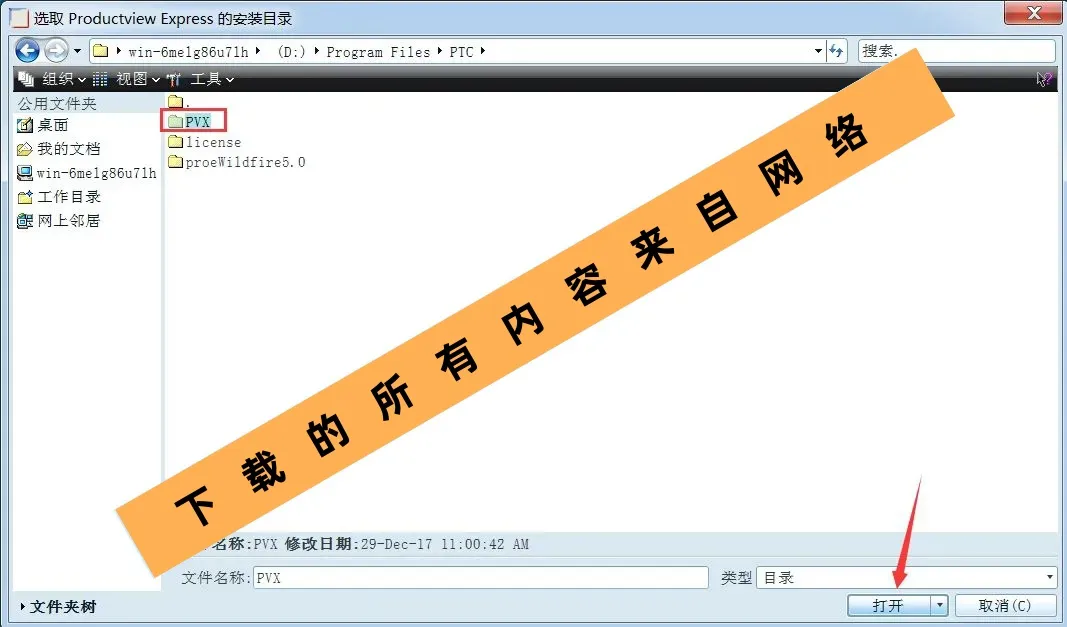Click the 文件名称 input field

(x=481, y=578)
